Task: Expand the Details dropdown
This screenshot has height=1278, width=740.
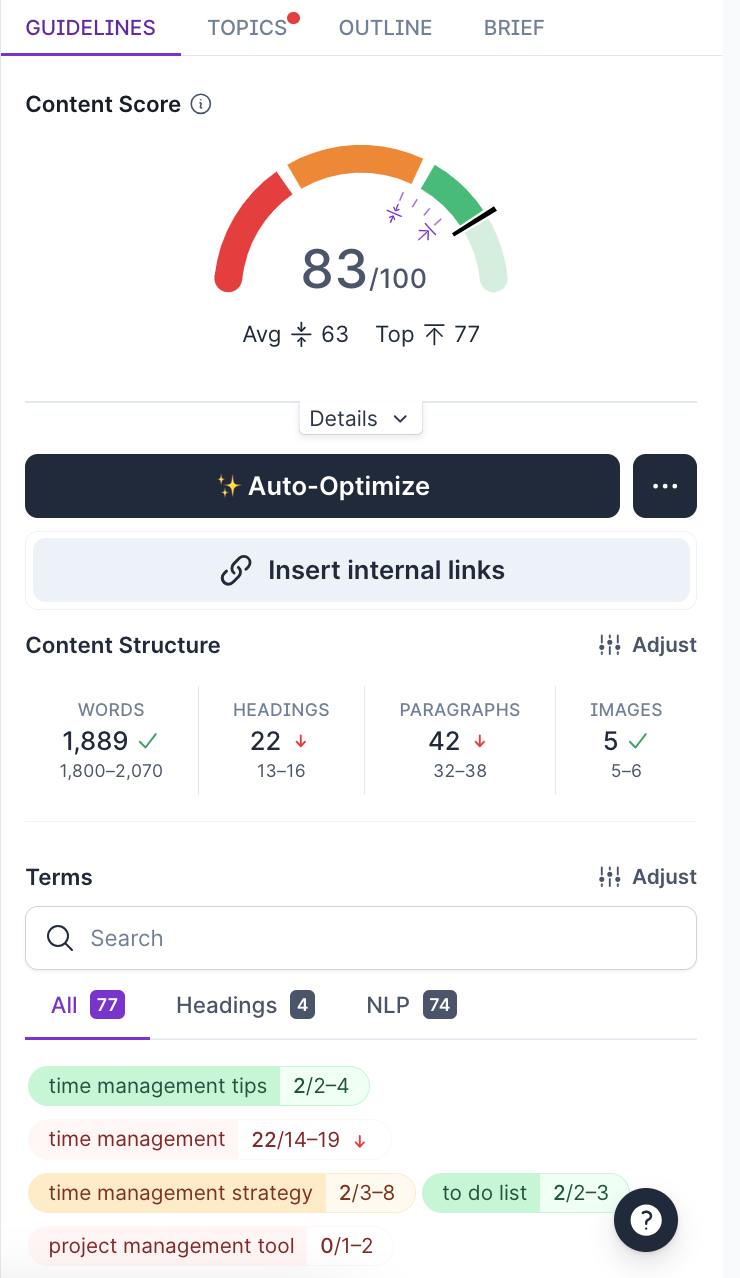Action: pyautogui.click(x=360, y=419)
